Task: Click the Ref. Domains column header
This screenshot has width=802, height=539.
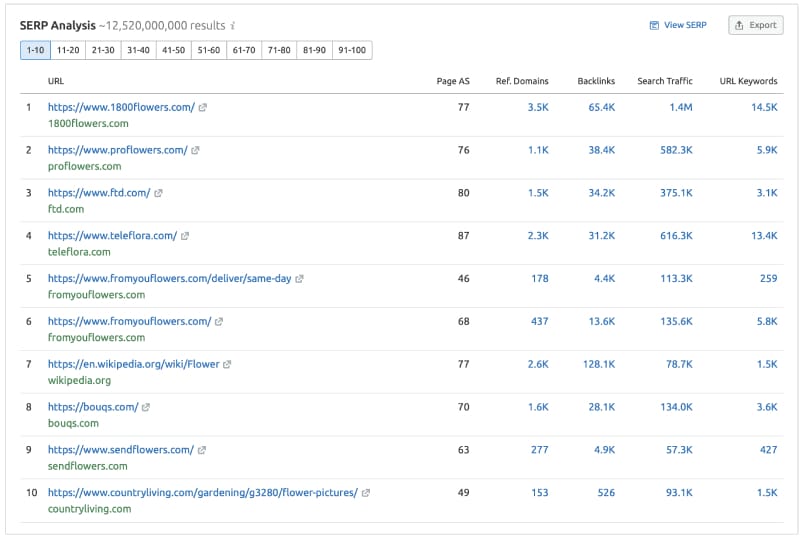Action: click(522, 81)
